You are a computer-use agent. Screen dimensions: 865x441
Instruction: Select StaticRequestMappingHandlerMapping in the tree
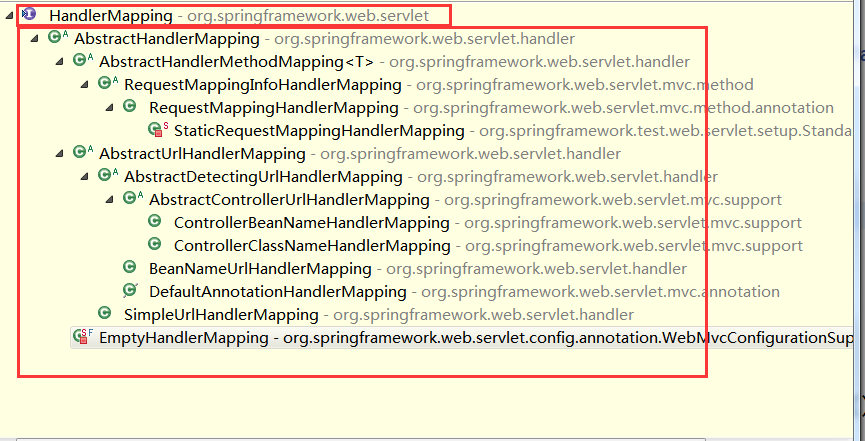319,131
